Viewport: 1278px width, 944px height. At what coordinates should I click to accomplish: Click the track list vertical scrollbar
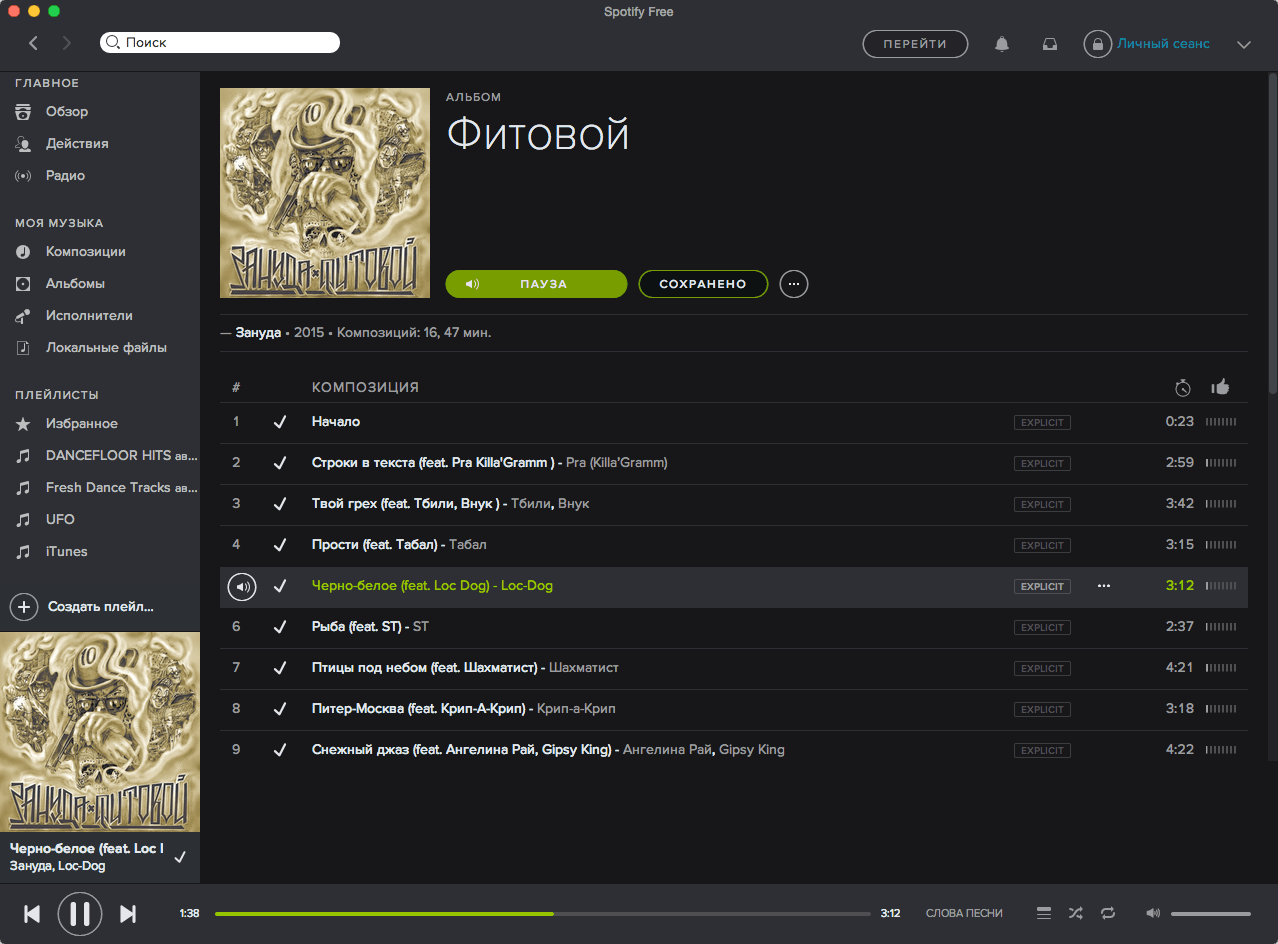1273,233
